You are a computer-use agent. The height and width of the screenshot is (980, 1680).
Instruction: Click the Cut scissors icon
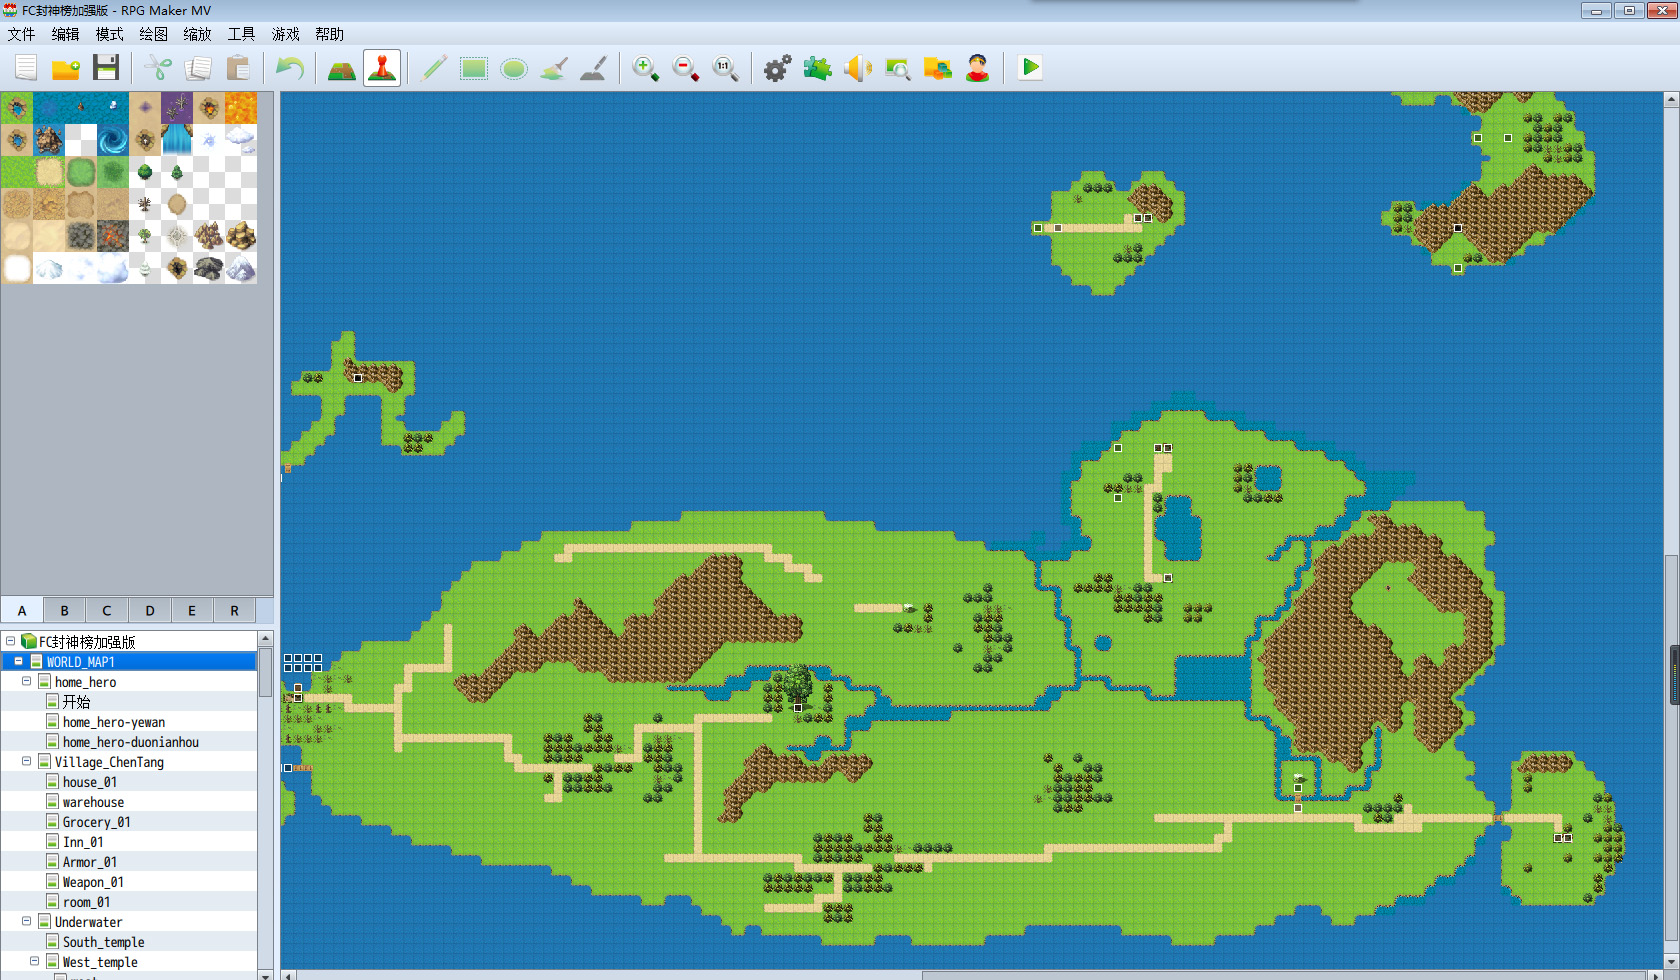pos(158,68)
